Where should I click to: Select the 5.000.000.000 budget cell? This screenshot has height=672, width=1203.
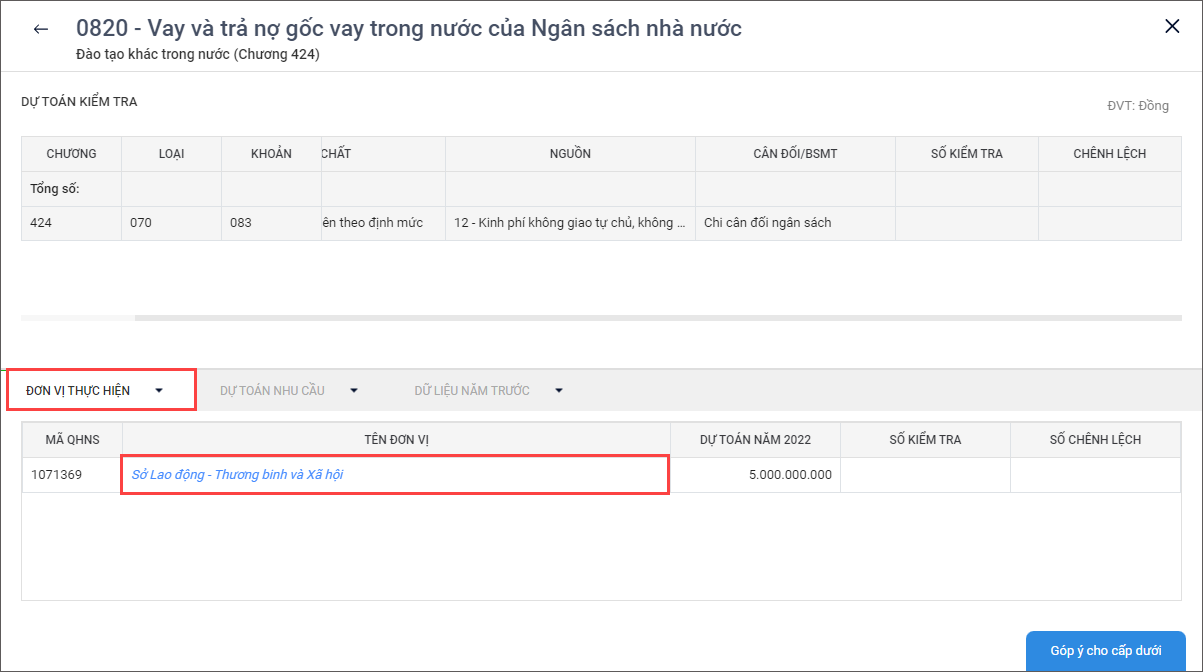[755, 475]
